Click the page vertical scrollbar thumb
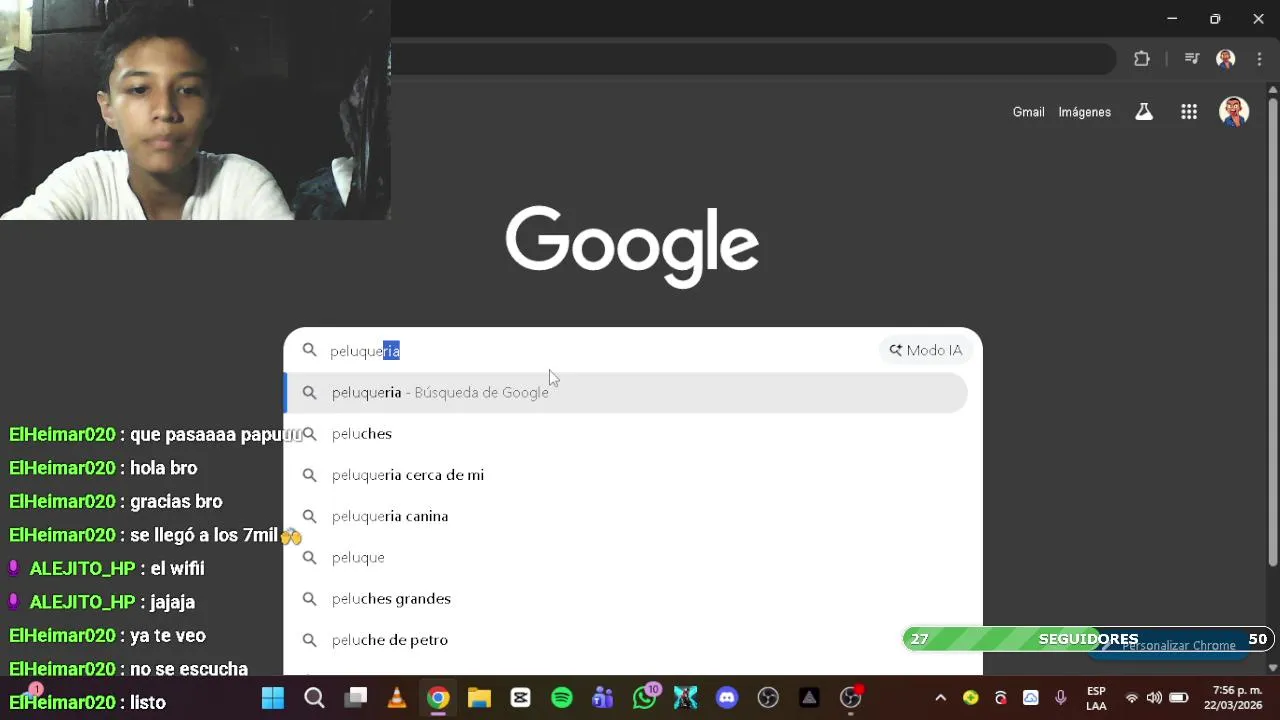Image resolution: width=1280 pixels, height=720 pixels. click(1272, 330)
